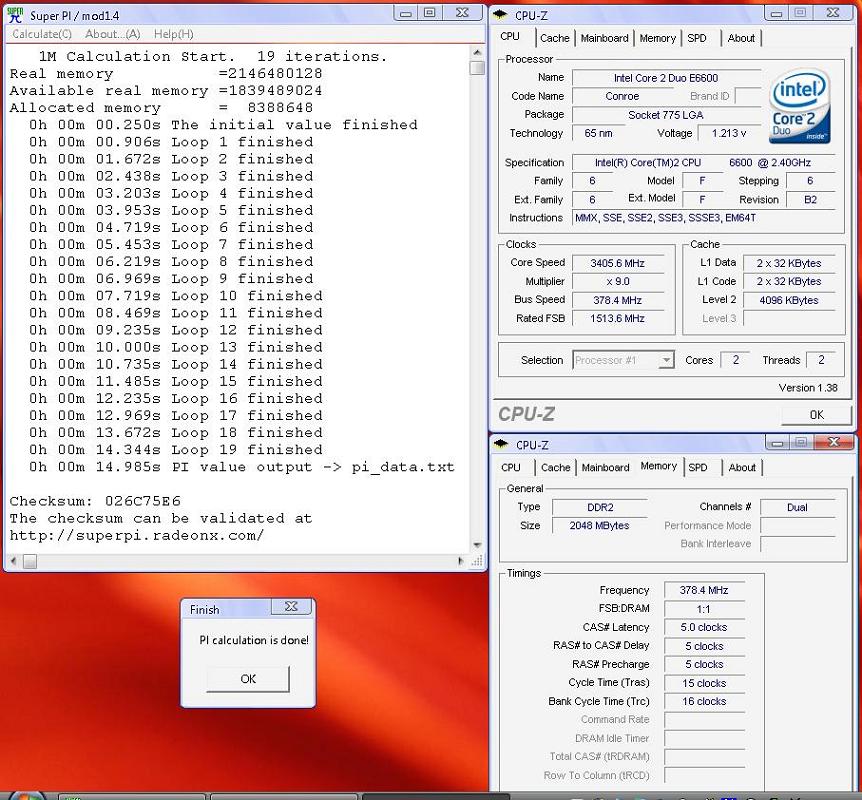Screen dimensions: 862x800
Task: Click the Bus Speed value 378.4 MHz
Action: point(617,300)
